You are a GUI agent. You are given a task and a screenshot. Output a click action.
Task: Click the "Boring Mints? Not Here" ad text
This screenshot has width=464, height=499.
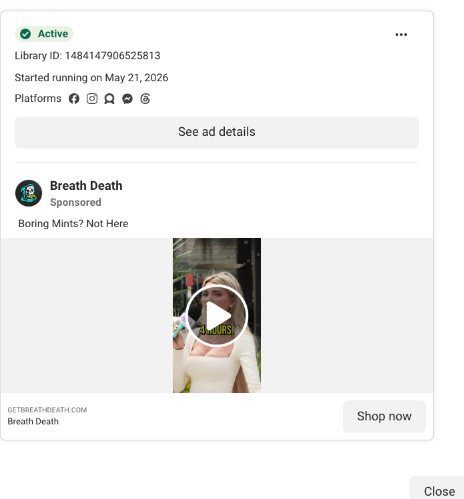tap(73, 223)
